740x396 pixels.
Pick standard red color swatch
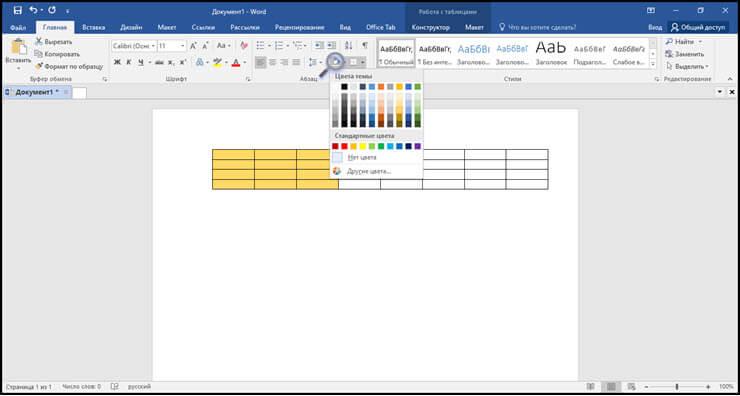tap(344, 146)
